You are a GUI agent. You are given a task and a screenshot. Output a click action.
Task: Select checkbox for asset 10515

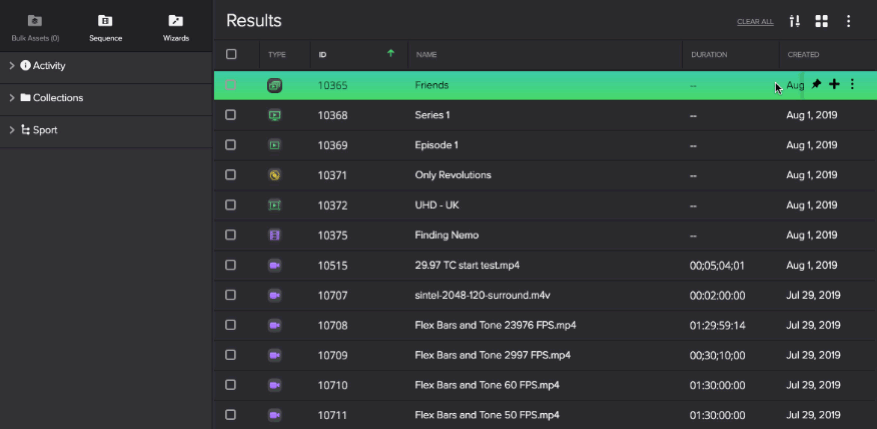point(231,265)
